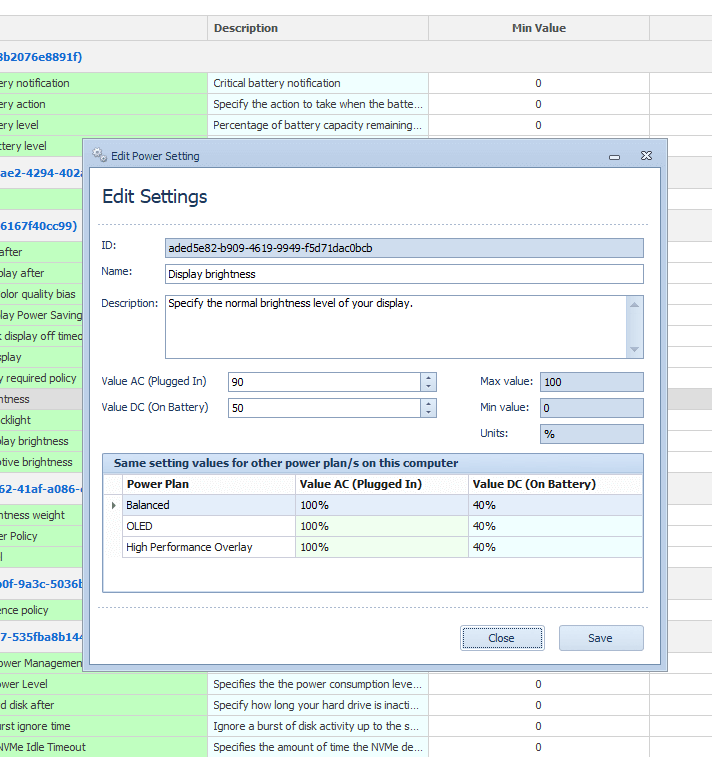Select the 'lay brightness' setting row
Image resolution: width=712 pixels, height=757 pixels.
(41, 441)
